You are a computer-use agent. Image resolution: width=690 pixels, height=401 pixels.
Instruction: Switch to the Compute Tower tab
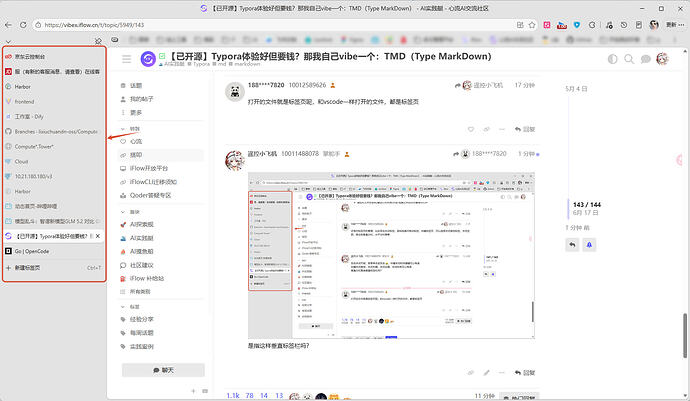54,147
